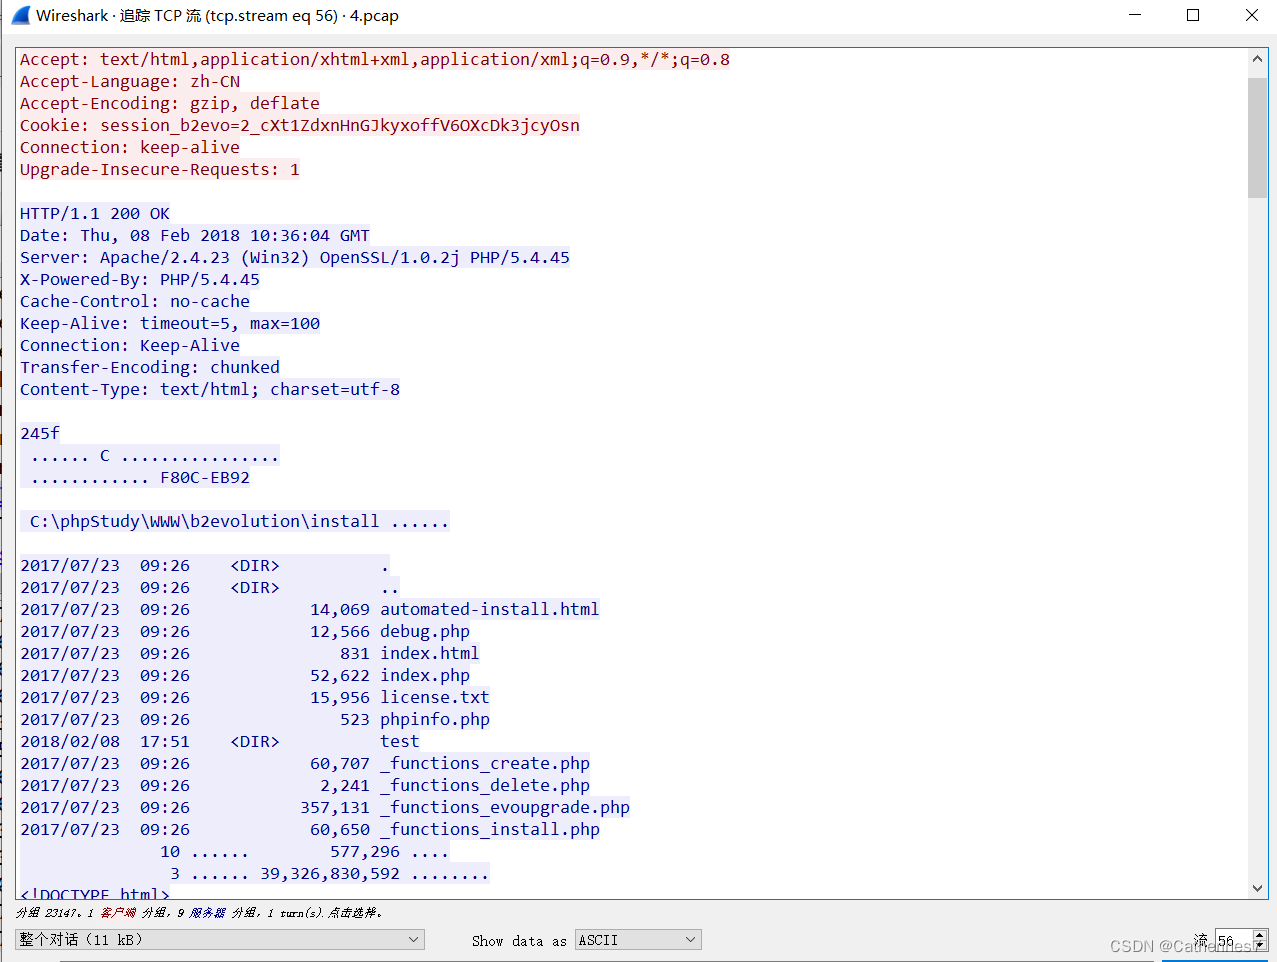
Task: Click the Connection: Keep-Alive response line
Action: [x=130, y=345]
